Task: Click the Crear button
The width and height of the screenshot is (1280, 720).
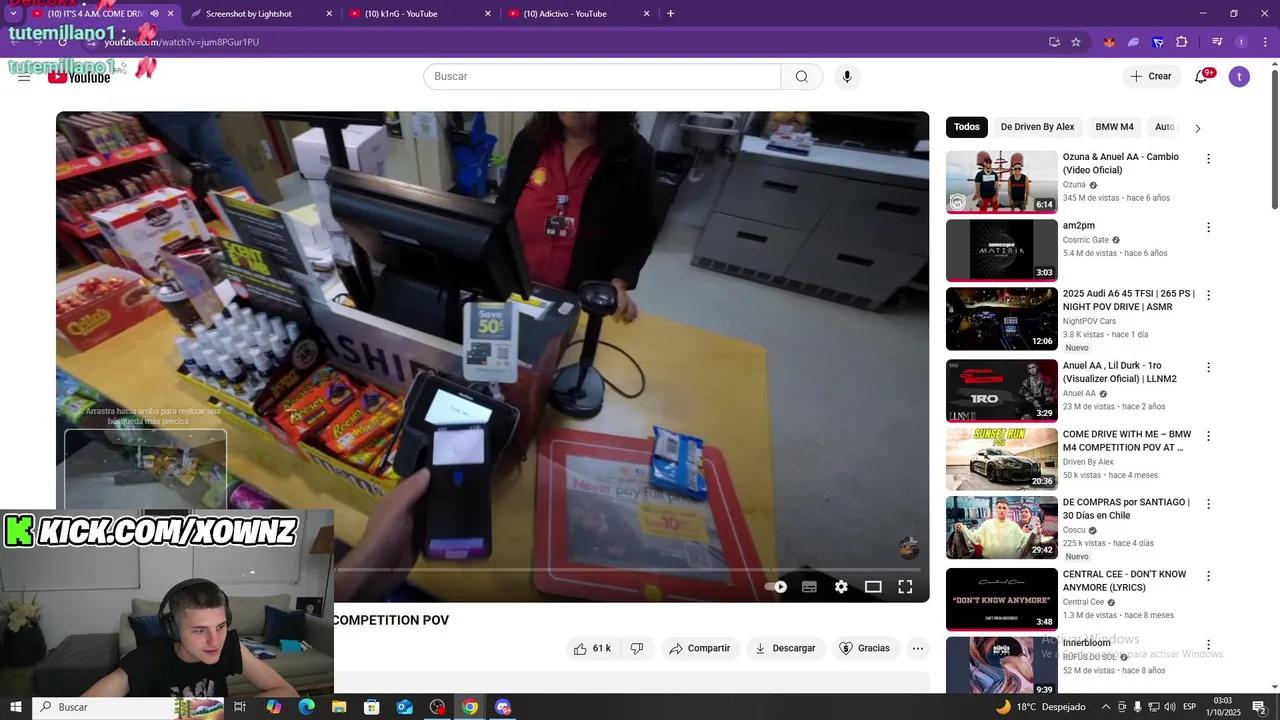Action: [1151, 77]
